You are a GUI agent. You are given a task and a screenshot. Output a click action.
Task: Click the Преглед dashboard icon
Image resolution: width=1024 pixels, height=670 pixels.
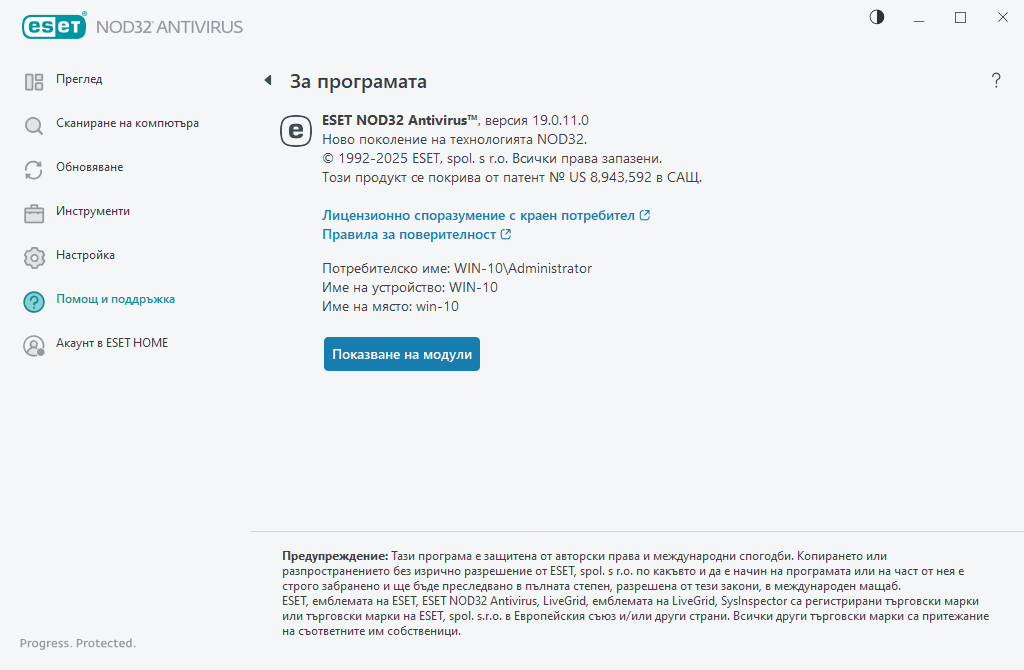tap(34, 82)
